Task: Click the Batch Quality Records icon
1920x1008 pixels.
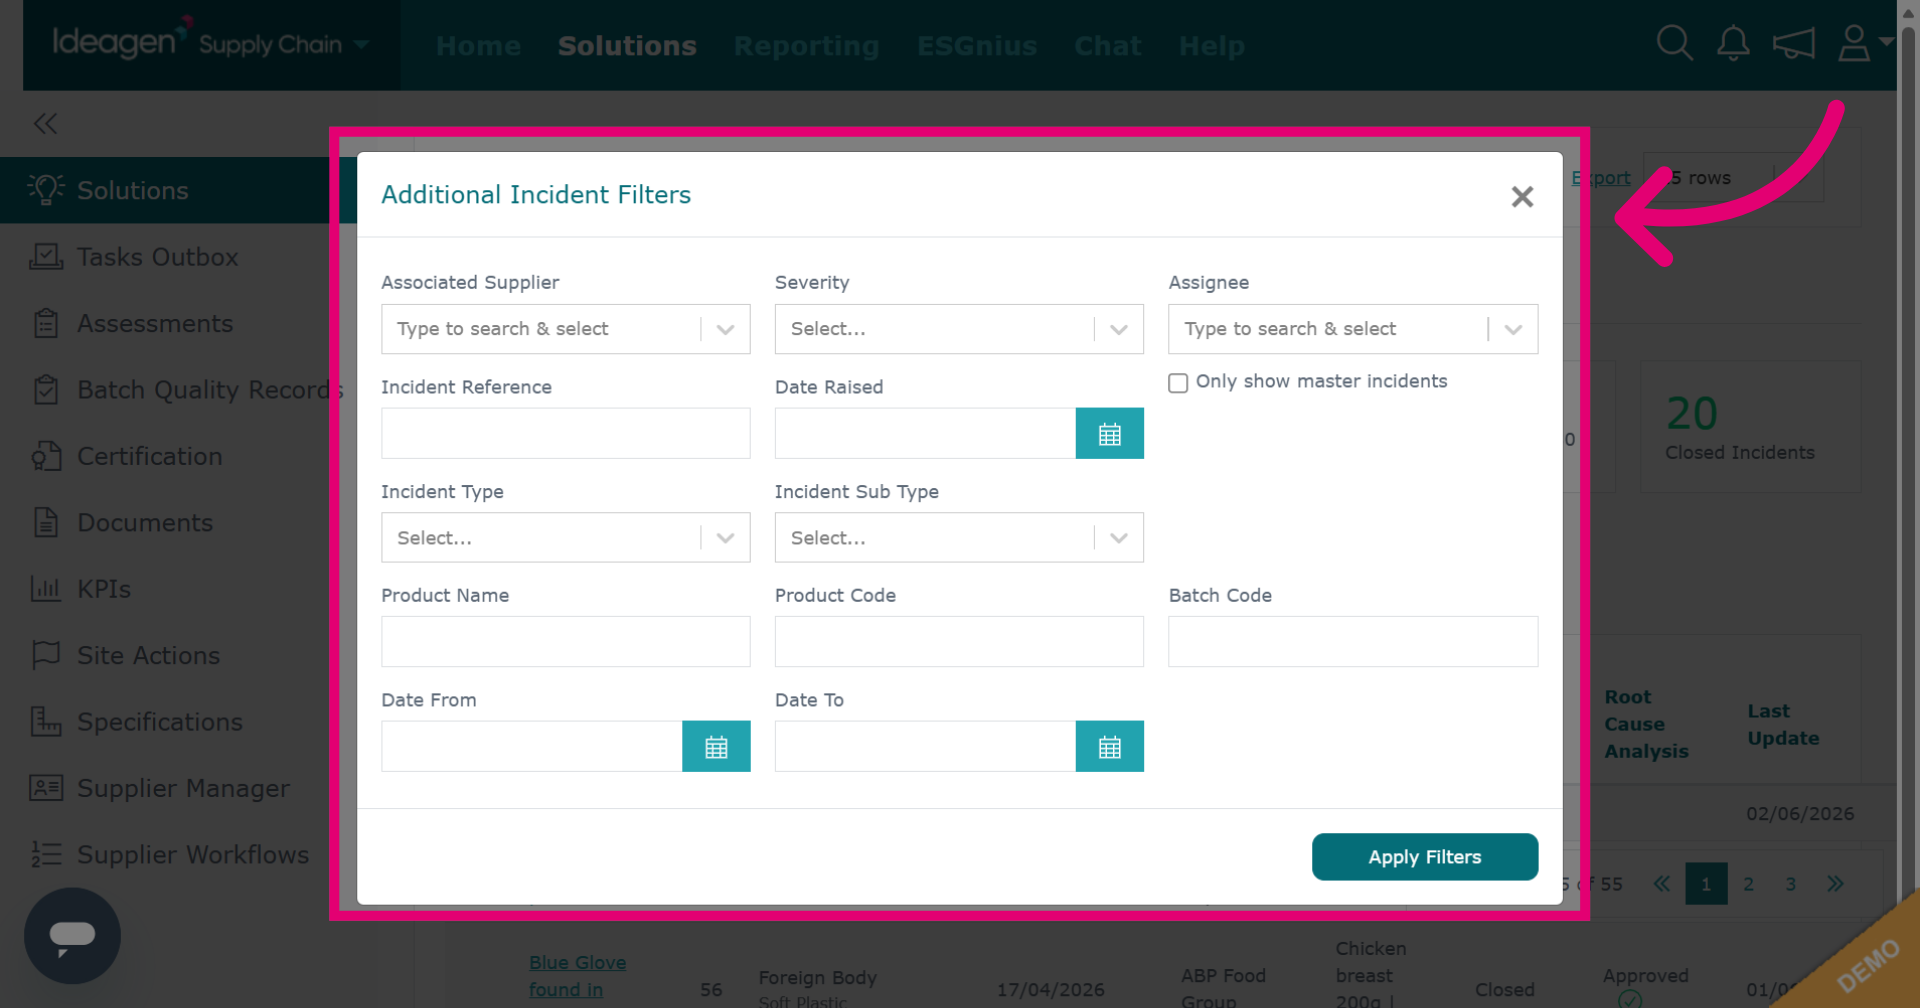Action: pyautogui.click(x=46, y=389)
